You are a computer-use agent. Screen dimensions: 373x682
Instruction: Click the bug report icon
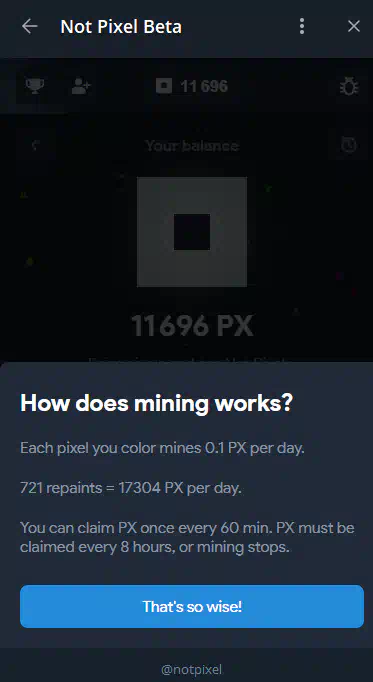click(x=349, y=86)
